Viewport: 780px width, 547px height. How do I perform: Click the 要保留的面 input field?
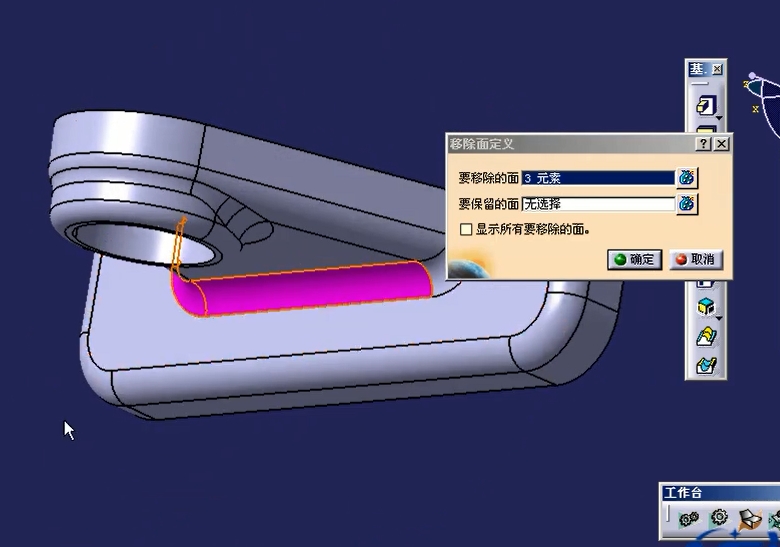[598, 204]
